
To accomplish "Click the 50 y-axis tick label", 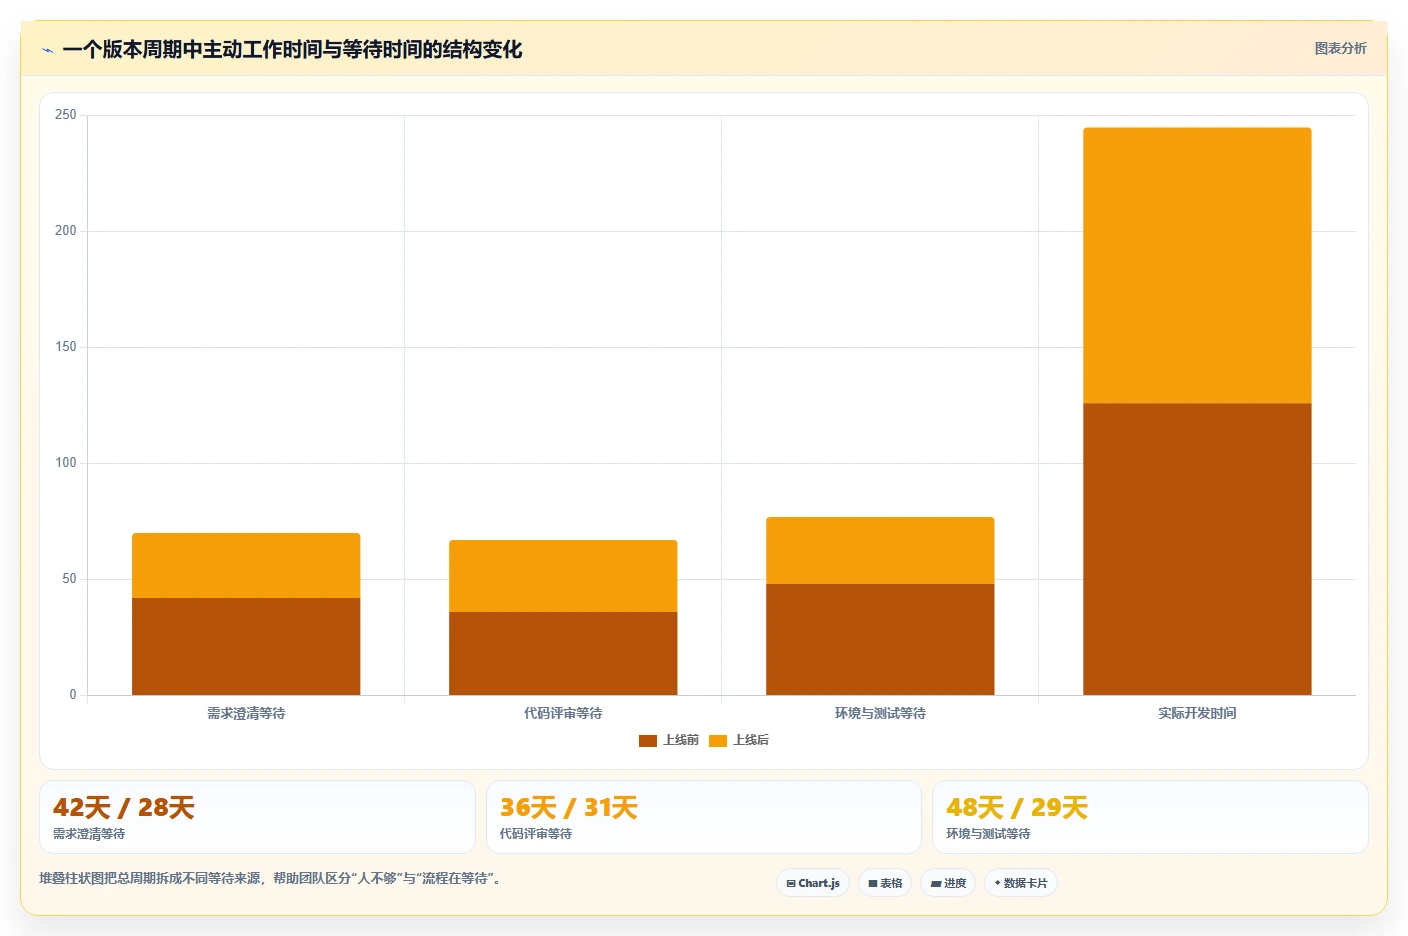I will click(x=69, y=579).
